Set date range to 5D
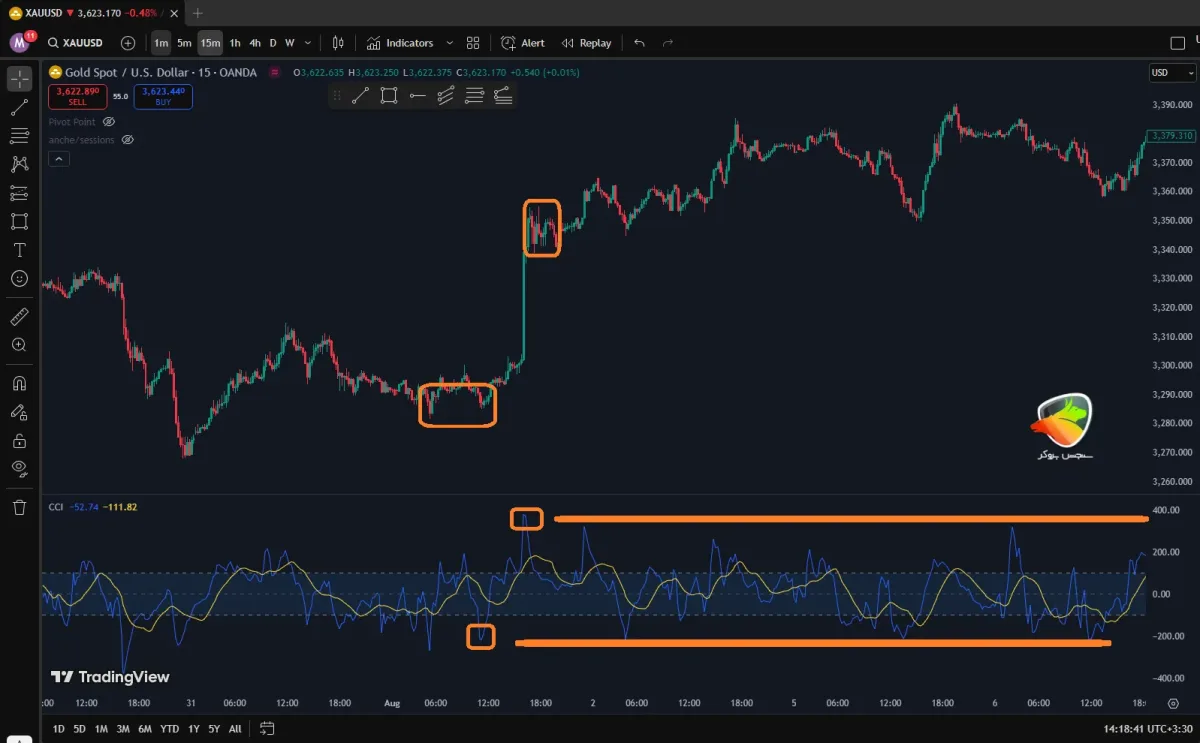 [80, 729]
